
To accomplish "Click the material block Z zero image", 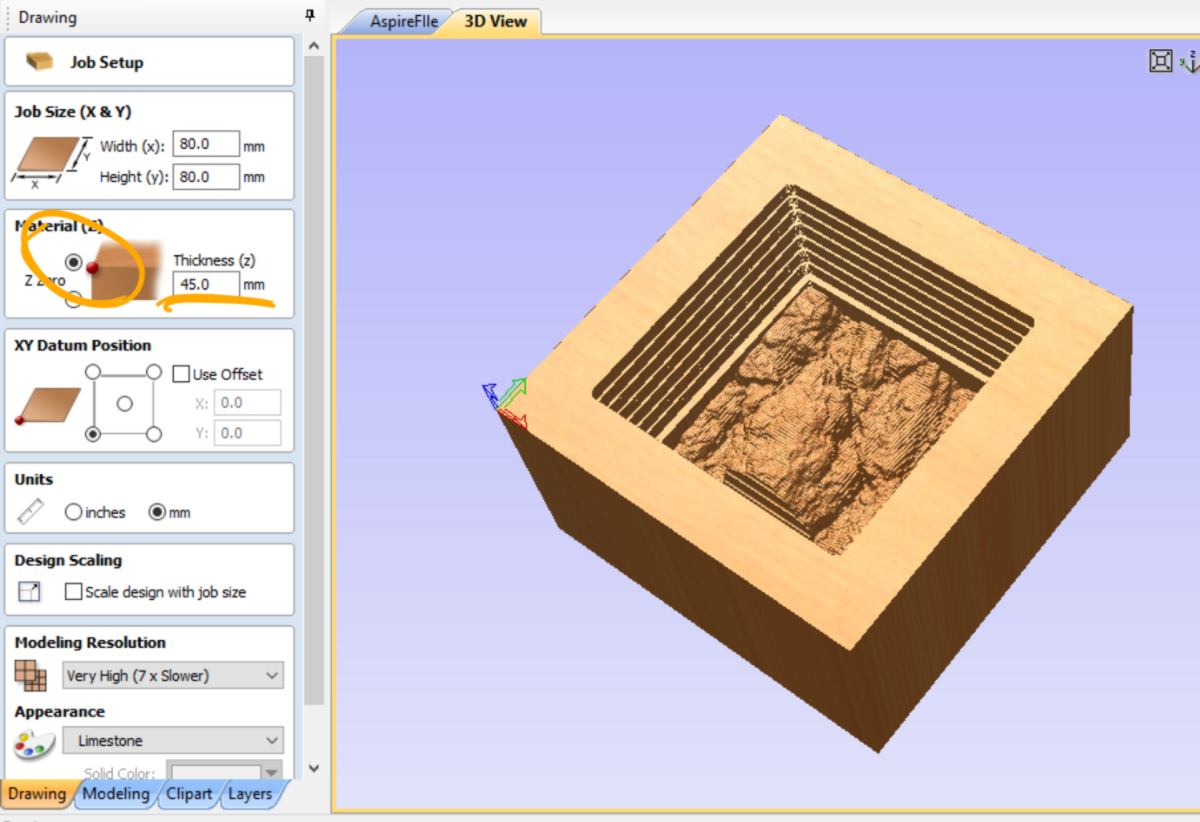I will 123,270.
